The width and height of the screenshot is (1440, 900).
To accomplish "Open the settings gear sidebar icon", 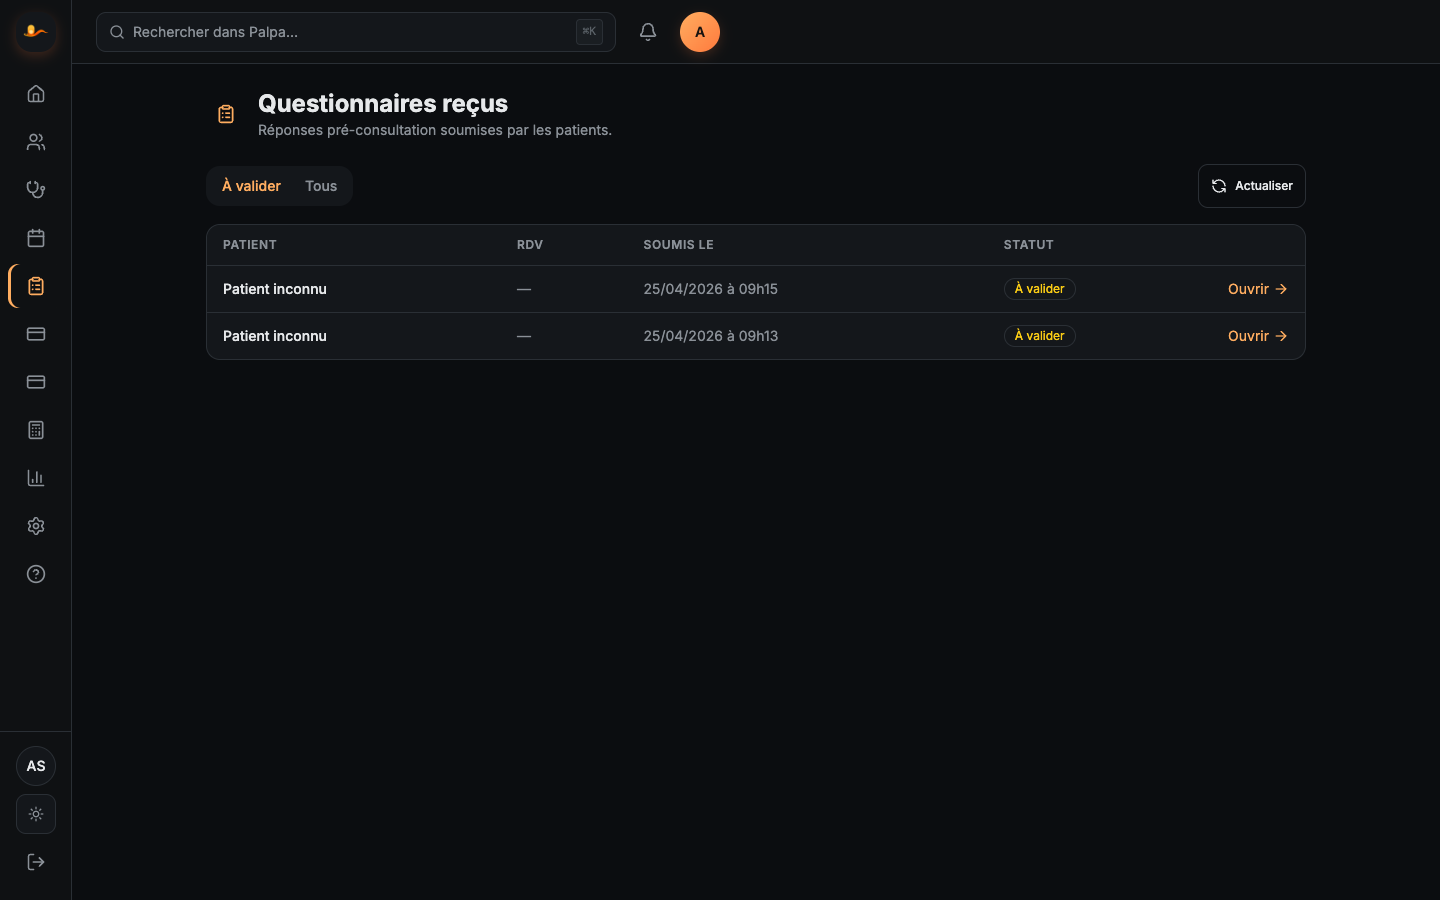I will point(36,526).
